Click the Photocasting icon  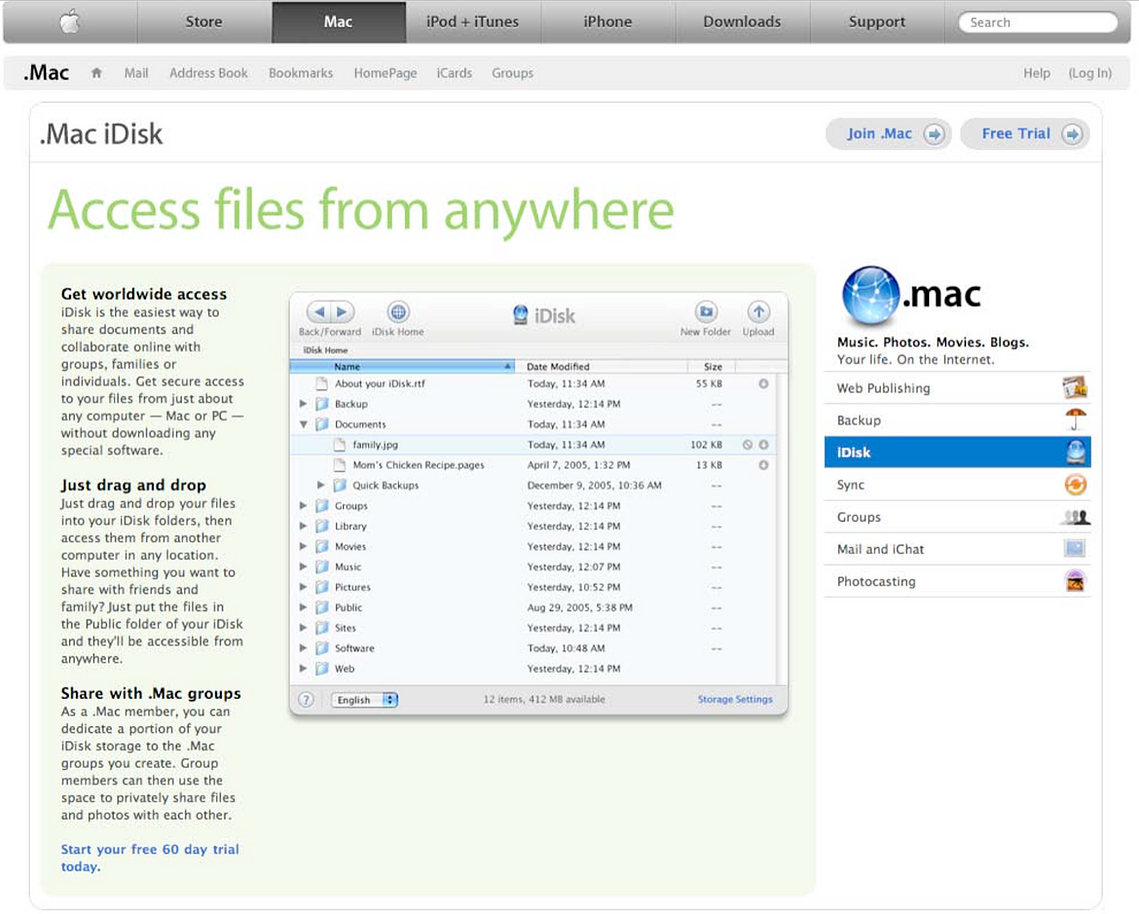point(1075,581)
